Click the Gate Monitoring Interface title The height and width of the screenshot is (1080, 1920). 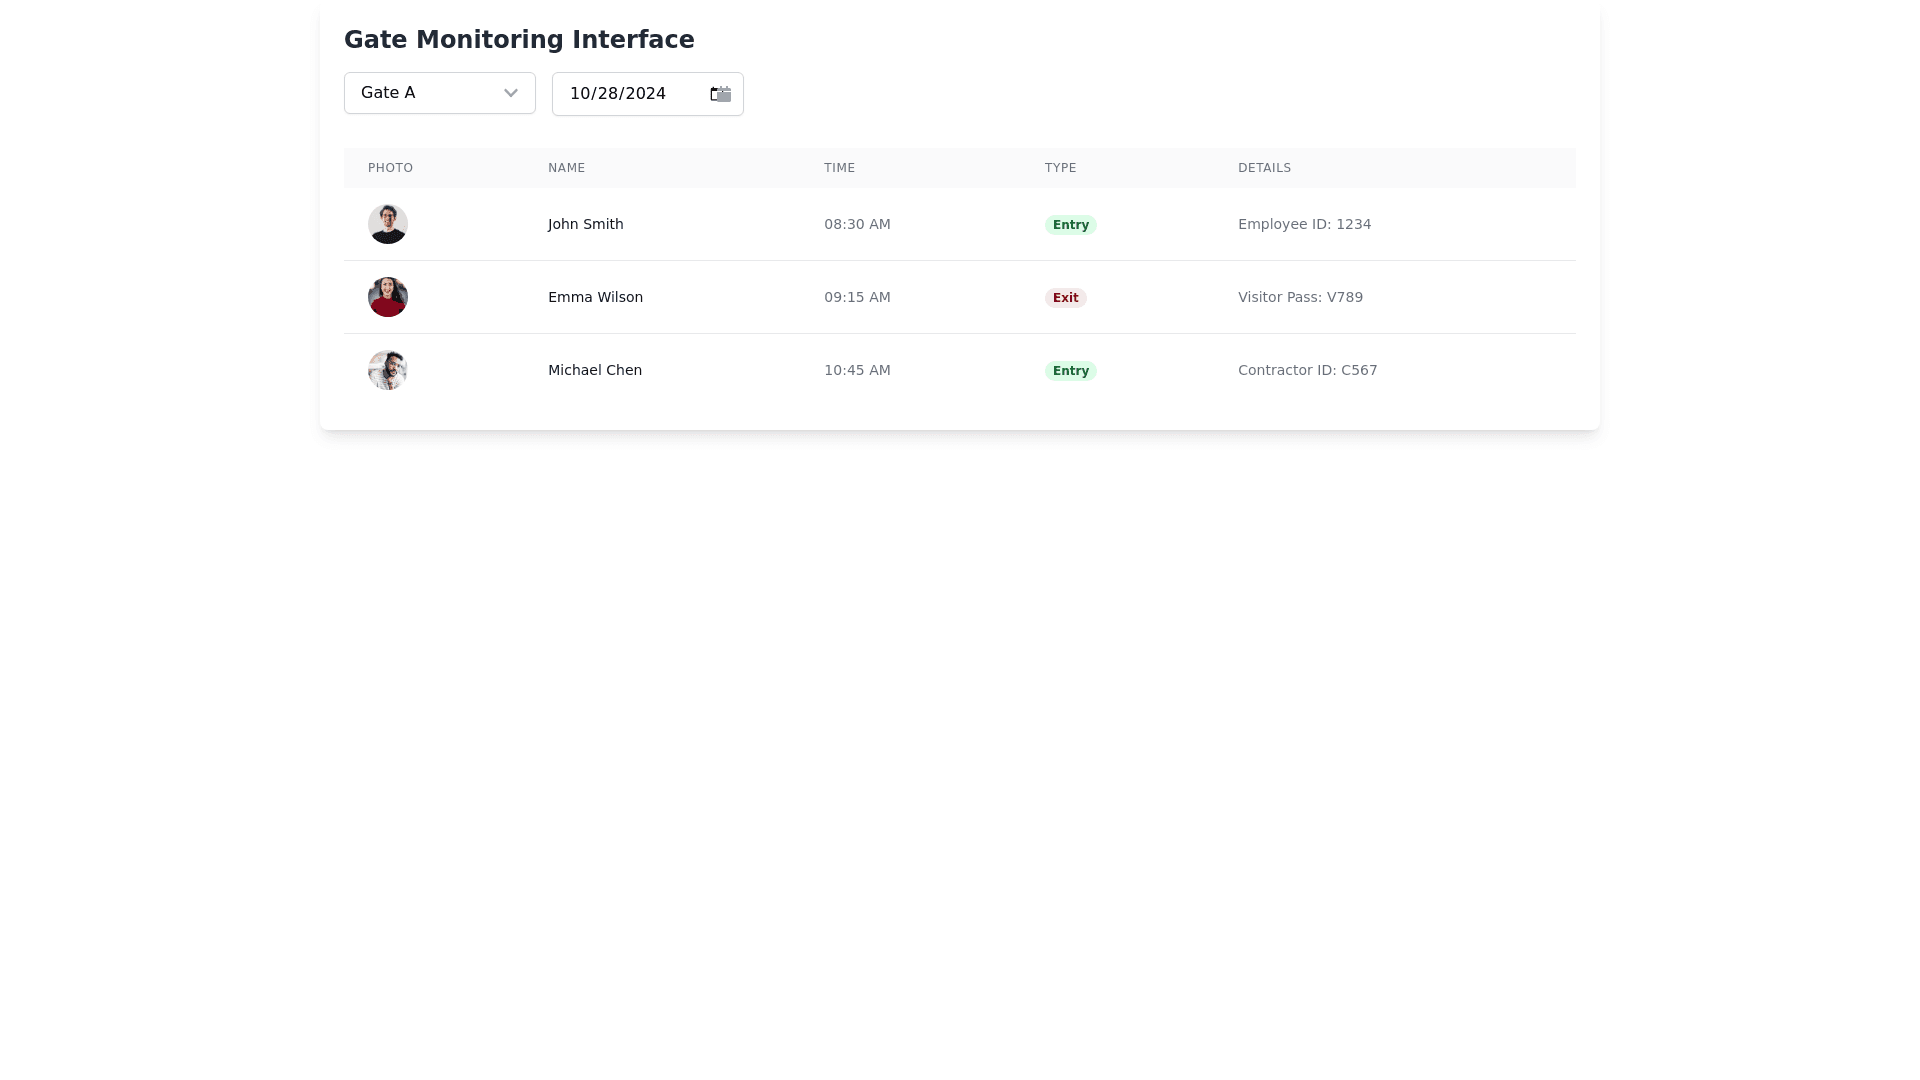[519, 40]
